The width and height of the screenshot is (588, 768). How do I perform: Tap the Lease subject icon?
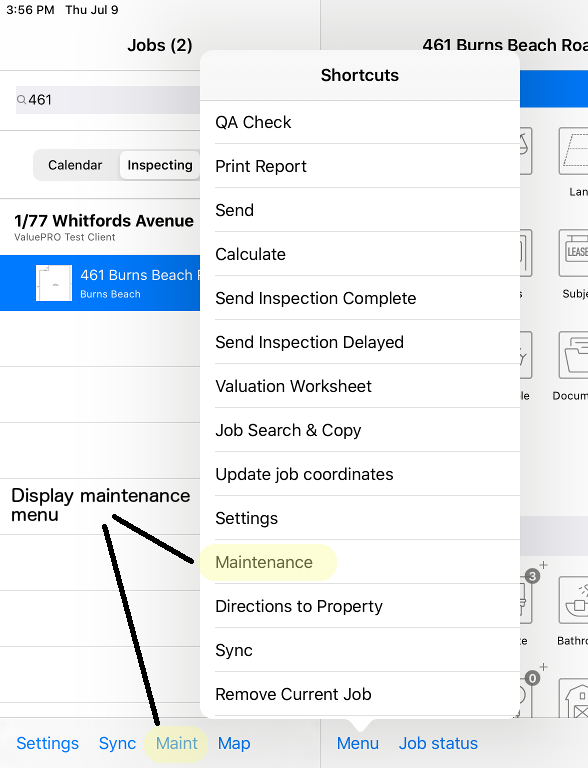tap(573, 253)
